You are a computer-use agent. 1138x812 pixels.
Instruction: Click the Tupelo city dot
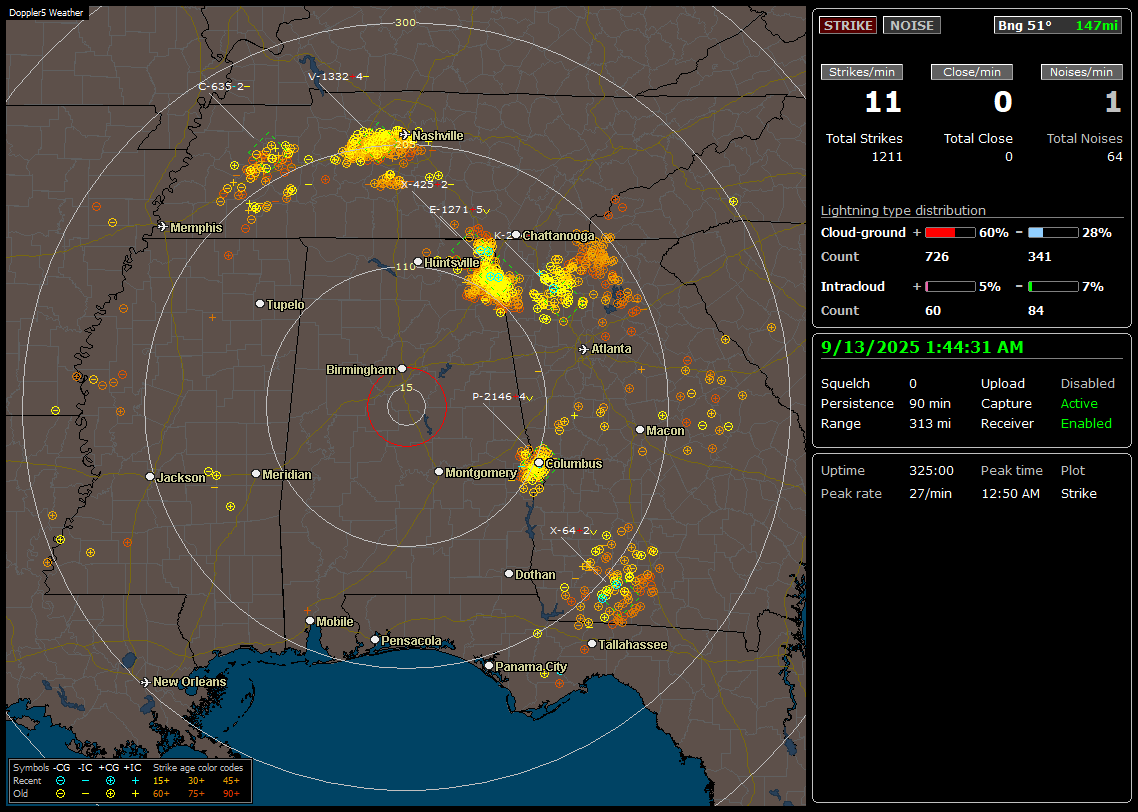point(260,303)
